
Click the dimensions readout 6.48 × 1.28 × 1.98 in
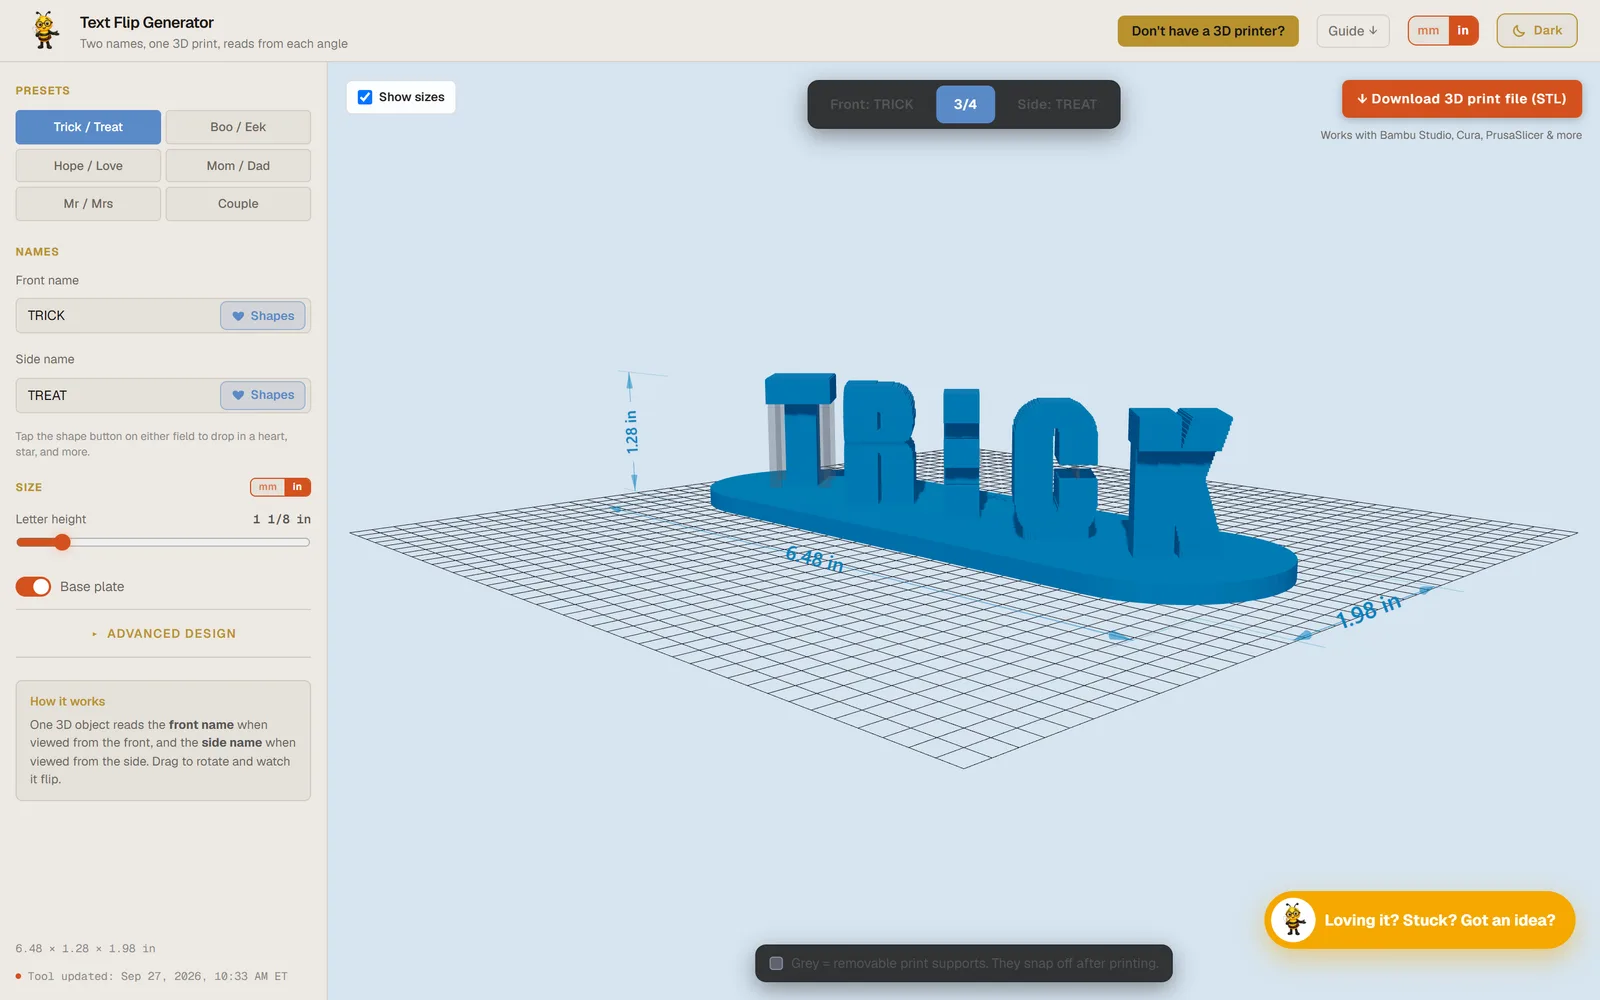(x=85, y=949)
